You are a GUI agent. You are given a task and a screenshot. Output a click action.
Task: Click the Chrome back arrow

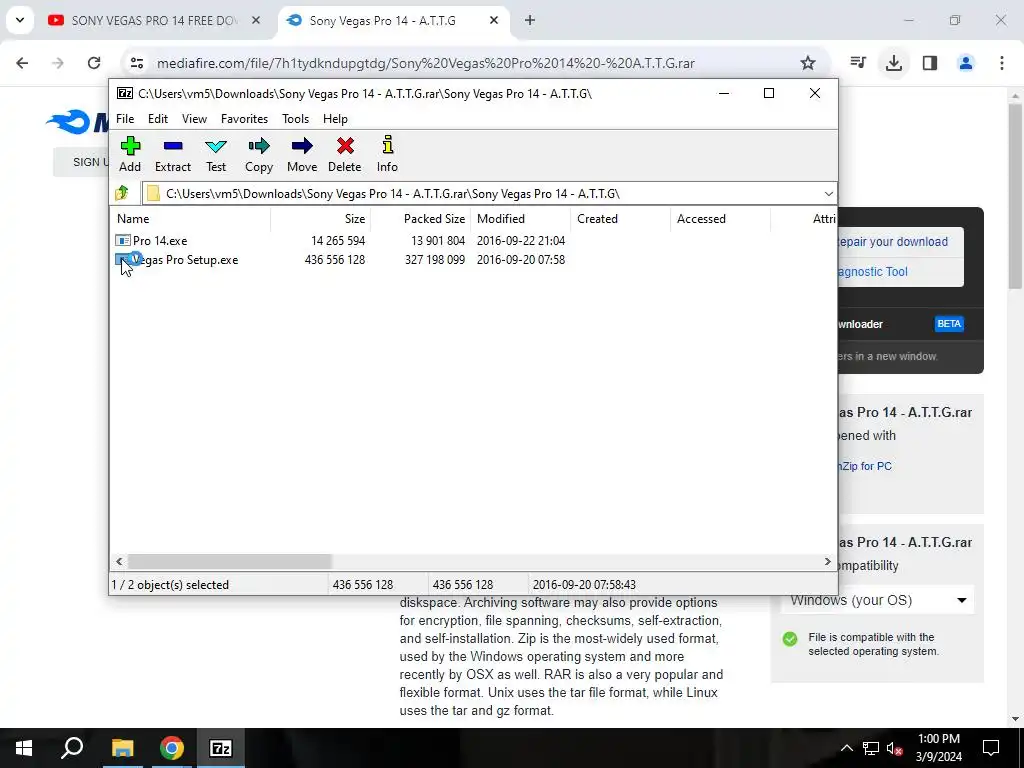point(22,63)
